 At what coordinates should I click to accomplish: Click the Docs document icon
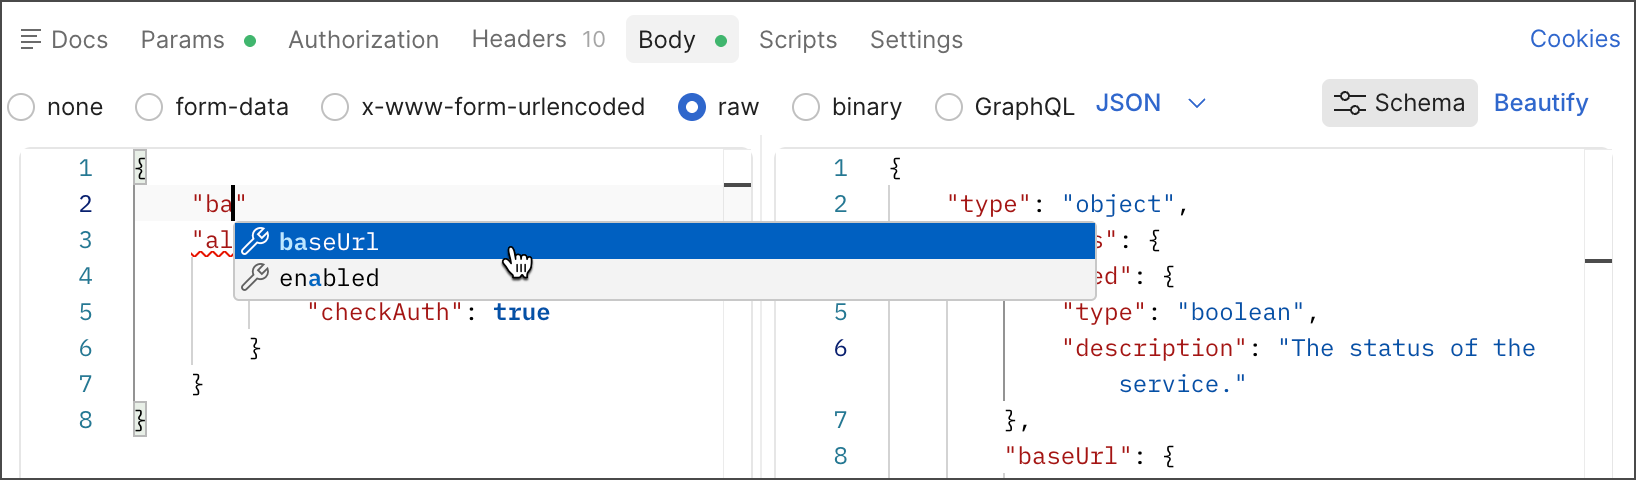point(30,40)
